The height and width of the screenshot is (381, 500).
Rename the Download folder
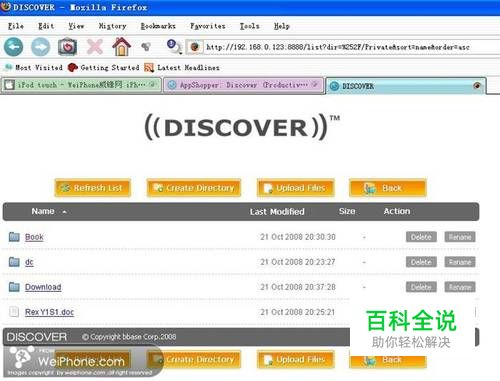460,287
